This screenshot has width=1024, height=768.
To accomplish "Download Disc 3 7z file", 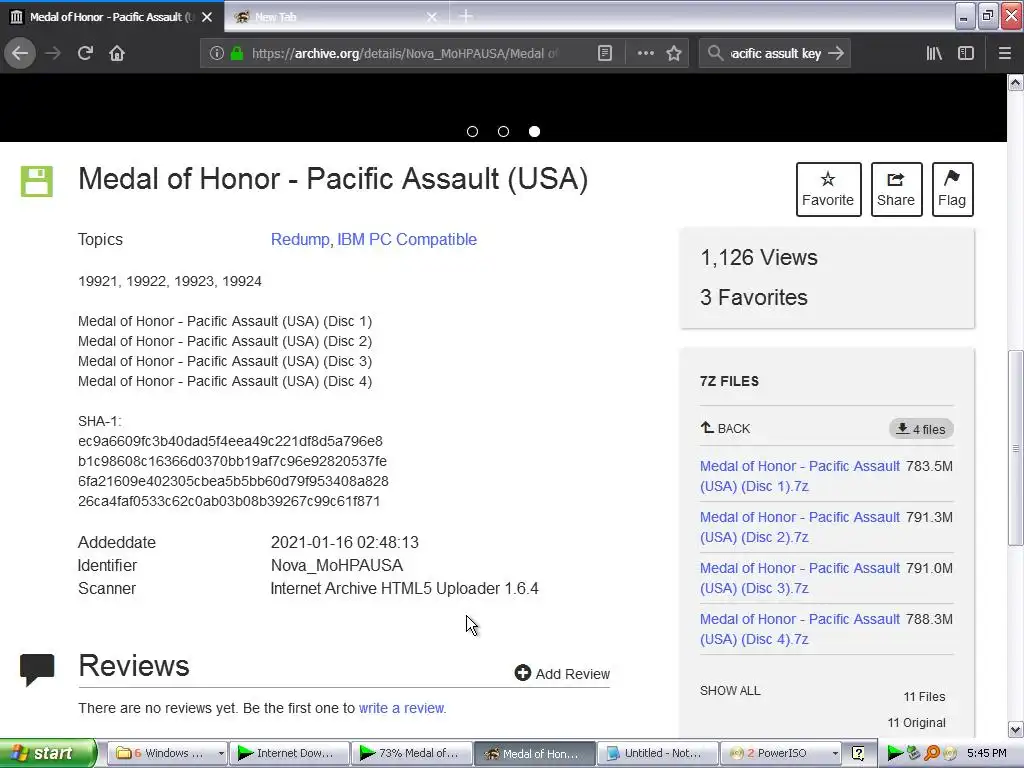I will [x=799, y=578].
